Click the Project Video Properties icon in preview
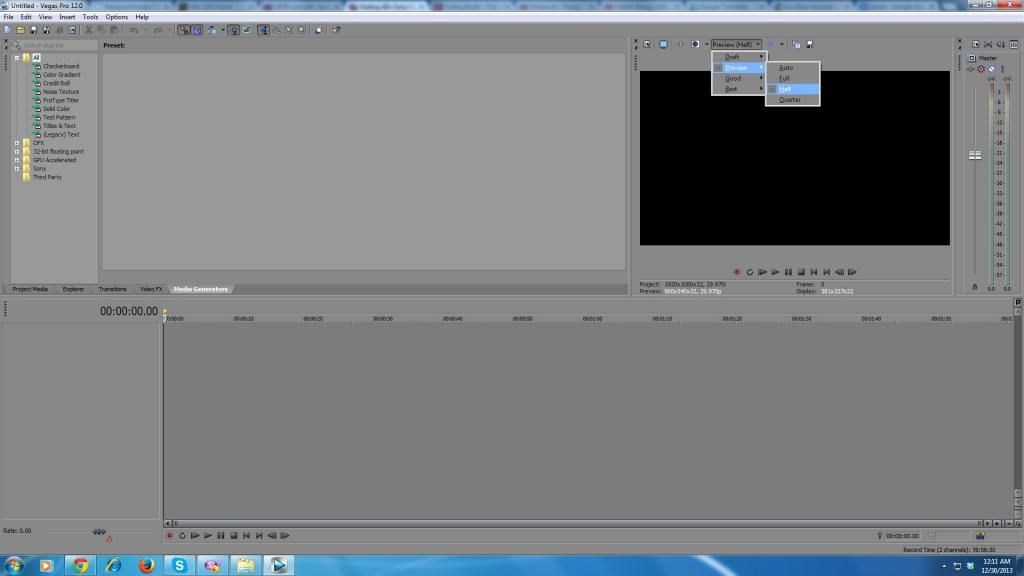 [x=647, y=44]
